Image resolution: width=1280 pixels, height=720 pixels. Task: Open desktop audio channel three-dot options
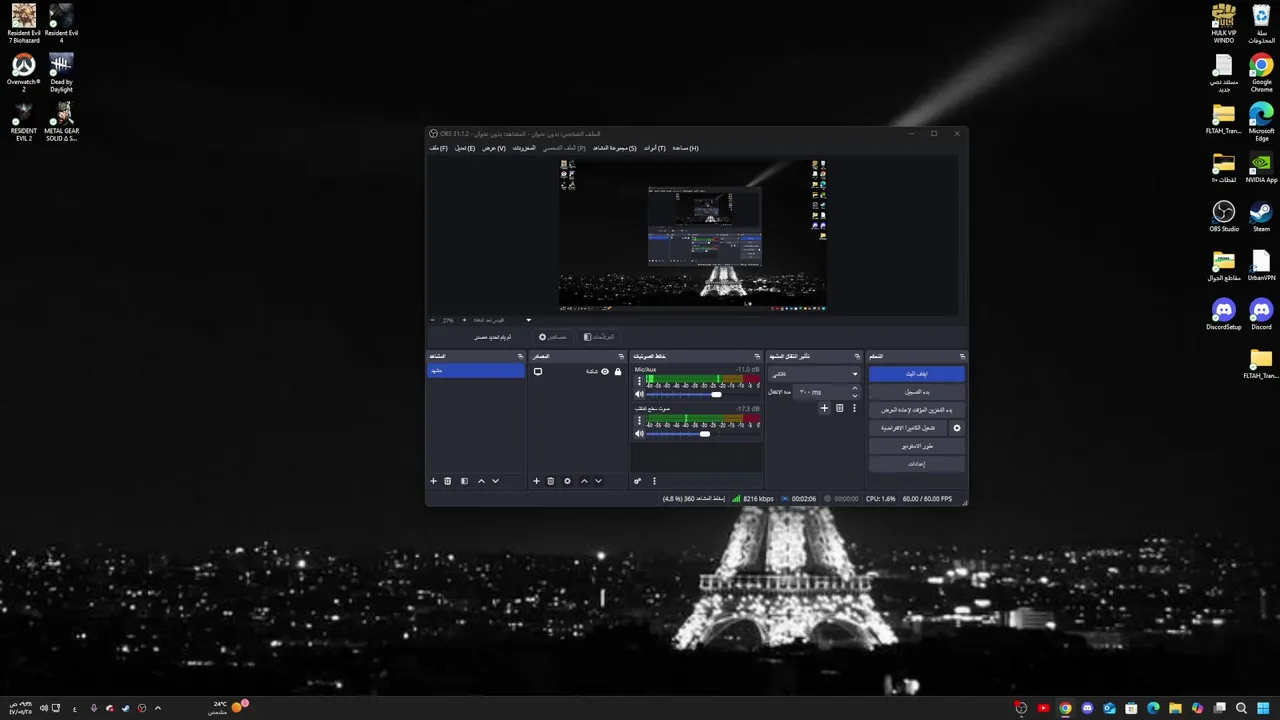pyautogui.click(x=640, y=420)
